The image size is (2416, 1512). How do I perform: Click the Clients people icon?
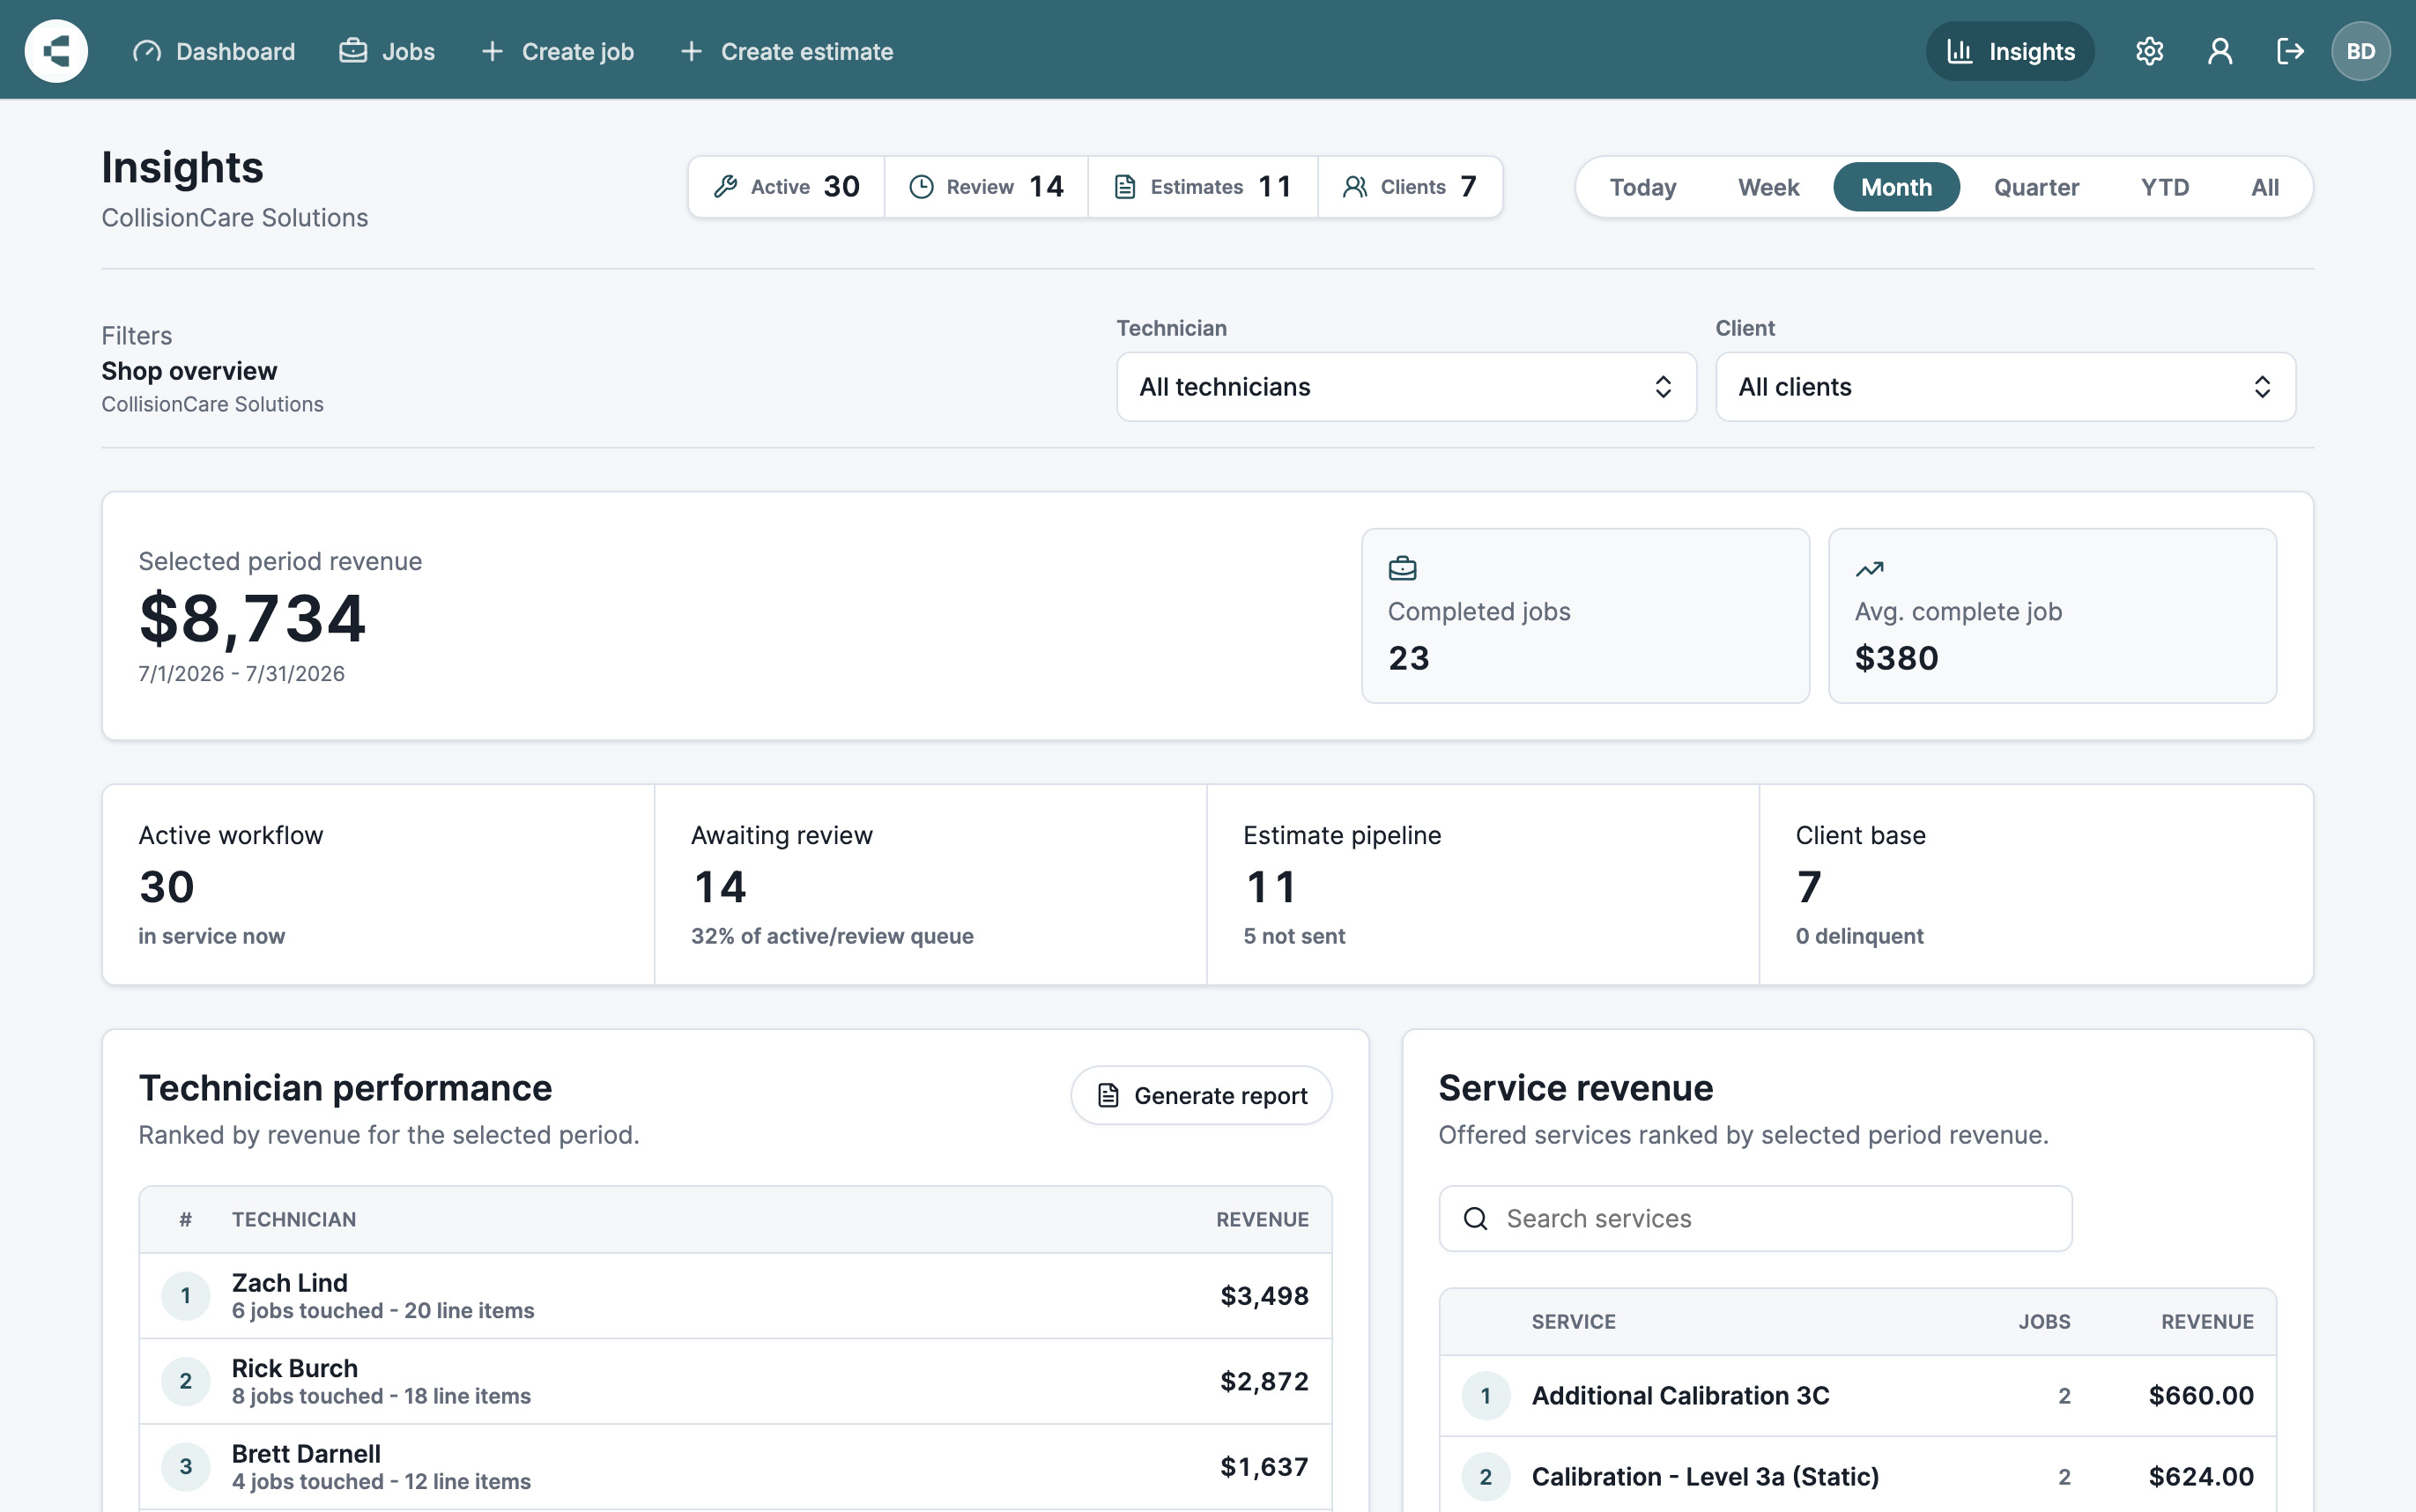pos(1355,187)
